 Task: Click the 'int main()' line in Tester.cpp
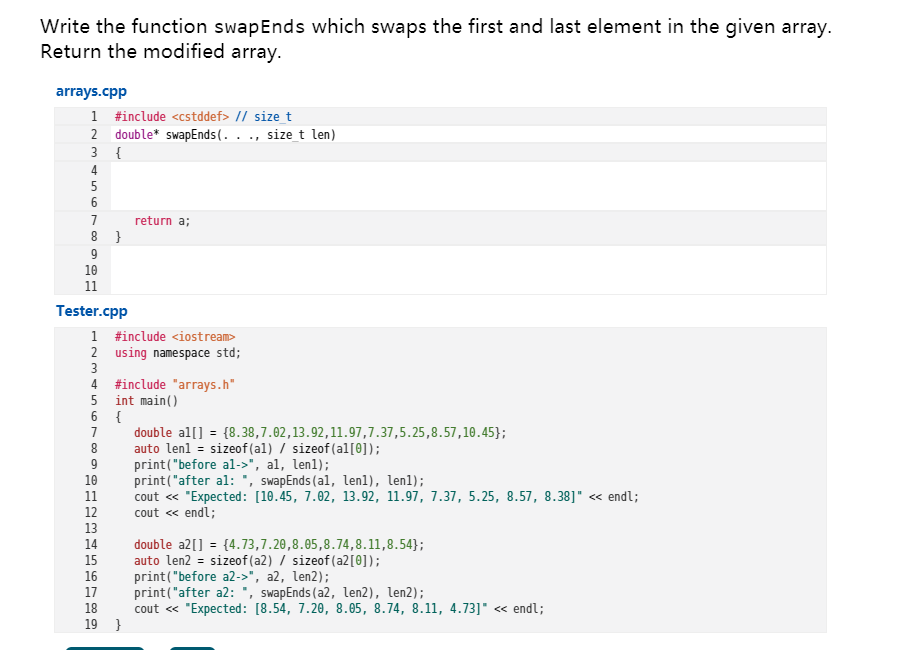pos(146,400)
